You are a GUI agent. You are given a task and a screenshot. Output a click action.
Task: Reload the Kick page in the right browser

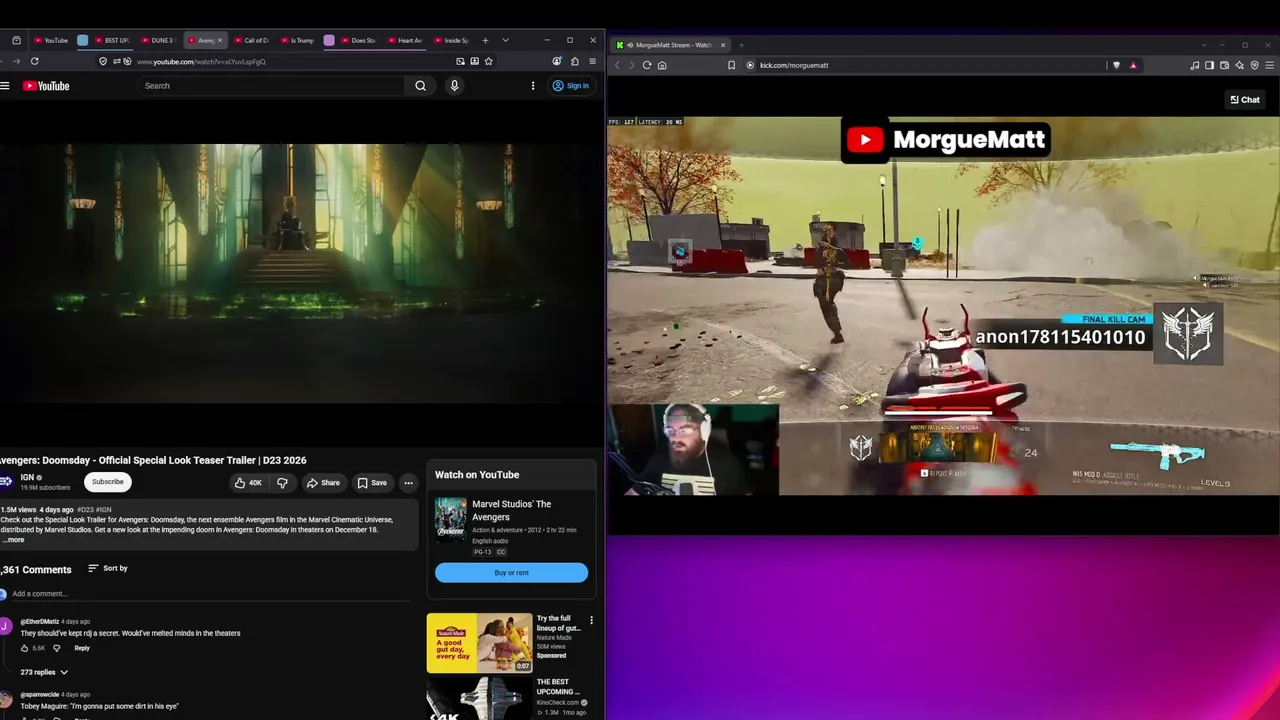click(x=647, y=65)
